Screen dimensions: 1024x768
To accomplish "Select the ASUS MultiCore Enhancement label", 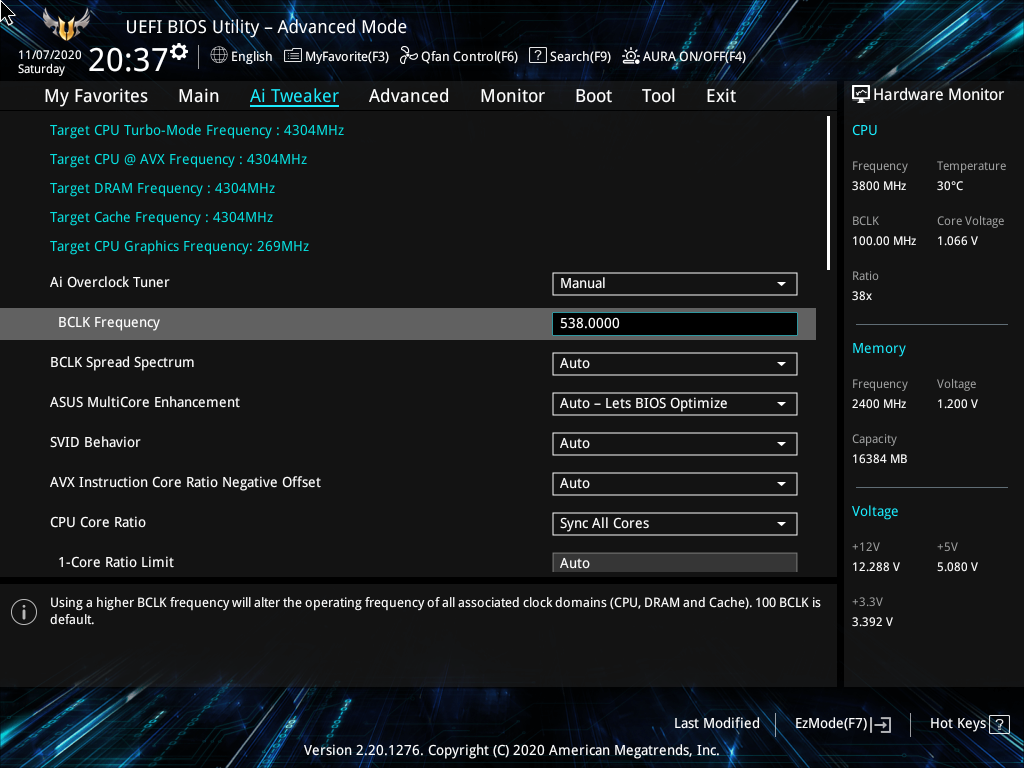I will (145, 402).
